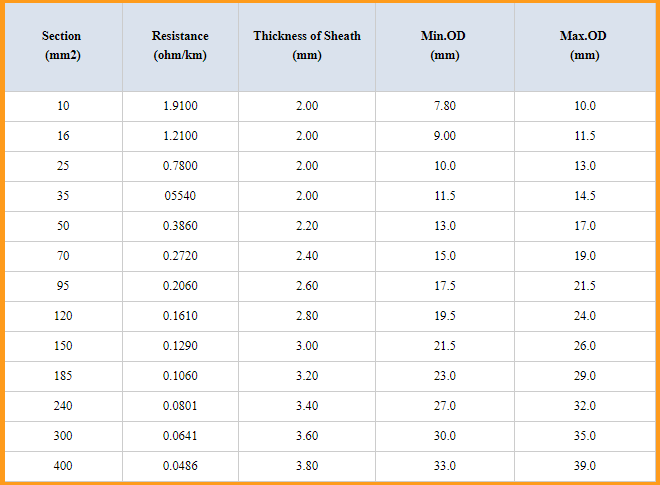Screen dimensions: 660x485
Task: Select the Max.OD (mm) header cell
Action: tap(585, 46)
